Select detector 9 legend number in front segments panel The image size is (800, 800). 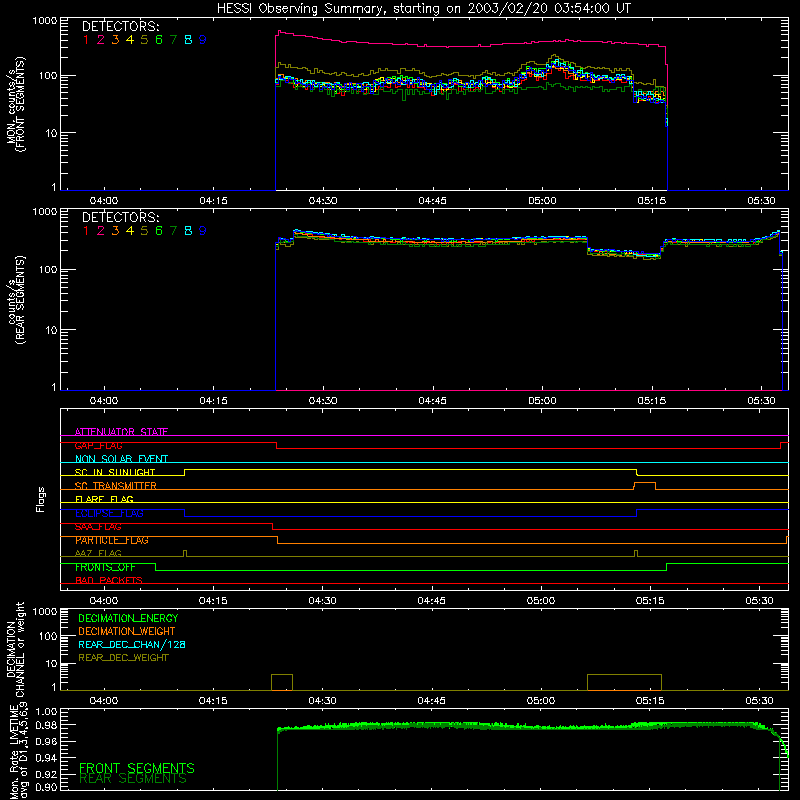click(203, 40)
